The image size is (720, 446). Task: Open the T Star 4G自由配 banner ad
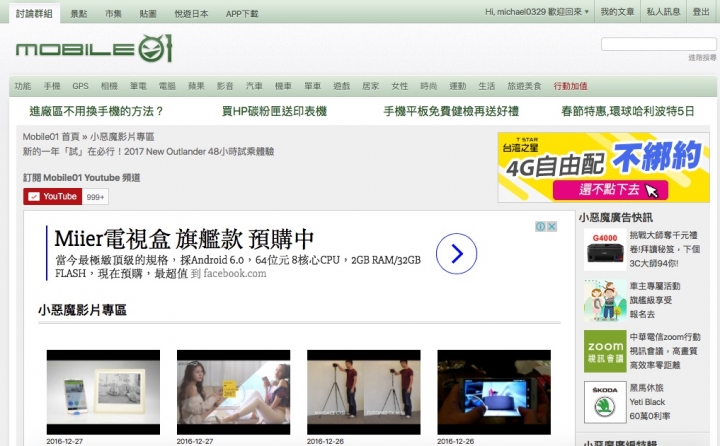pos(603,167)
